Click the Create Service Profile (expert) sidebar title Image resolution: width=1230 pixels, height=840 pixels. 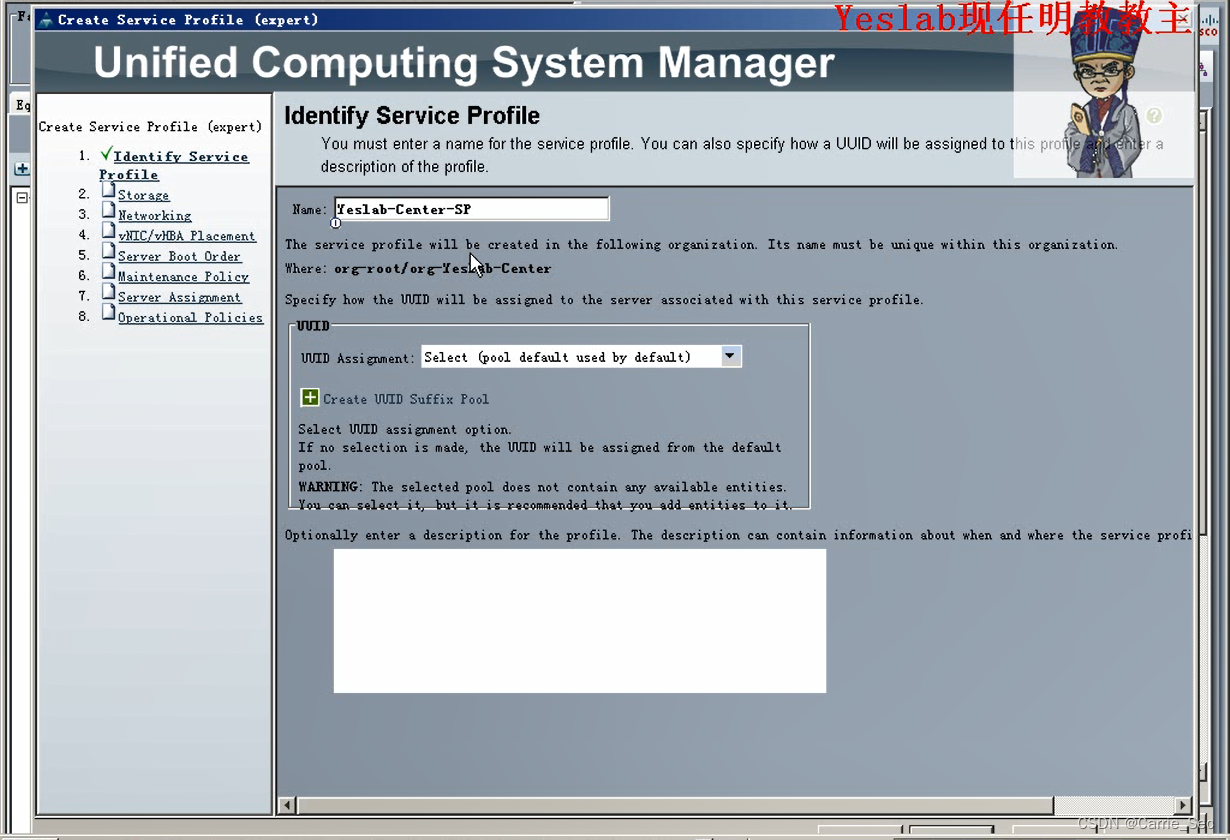click(x=150, y=127)
